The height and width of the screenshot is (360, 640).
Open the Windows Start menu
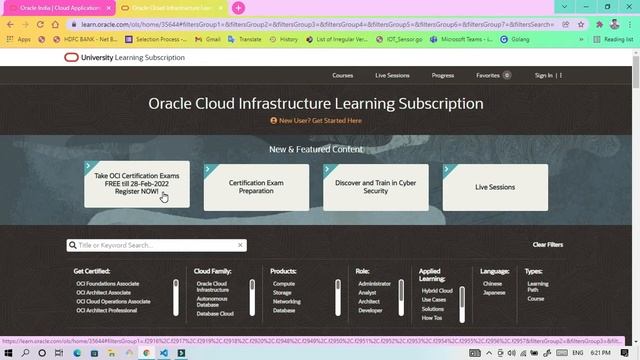click(8, 353)
